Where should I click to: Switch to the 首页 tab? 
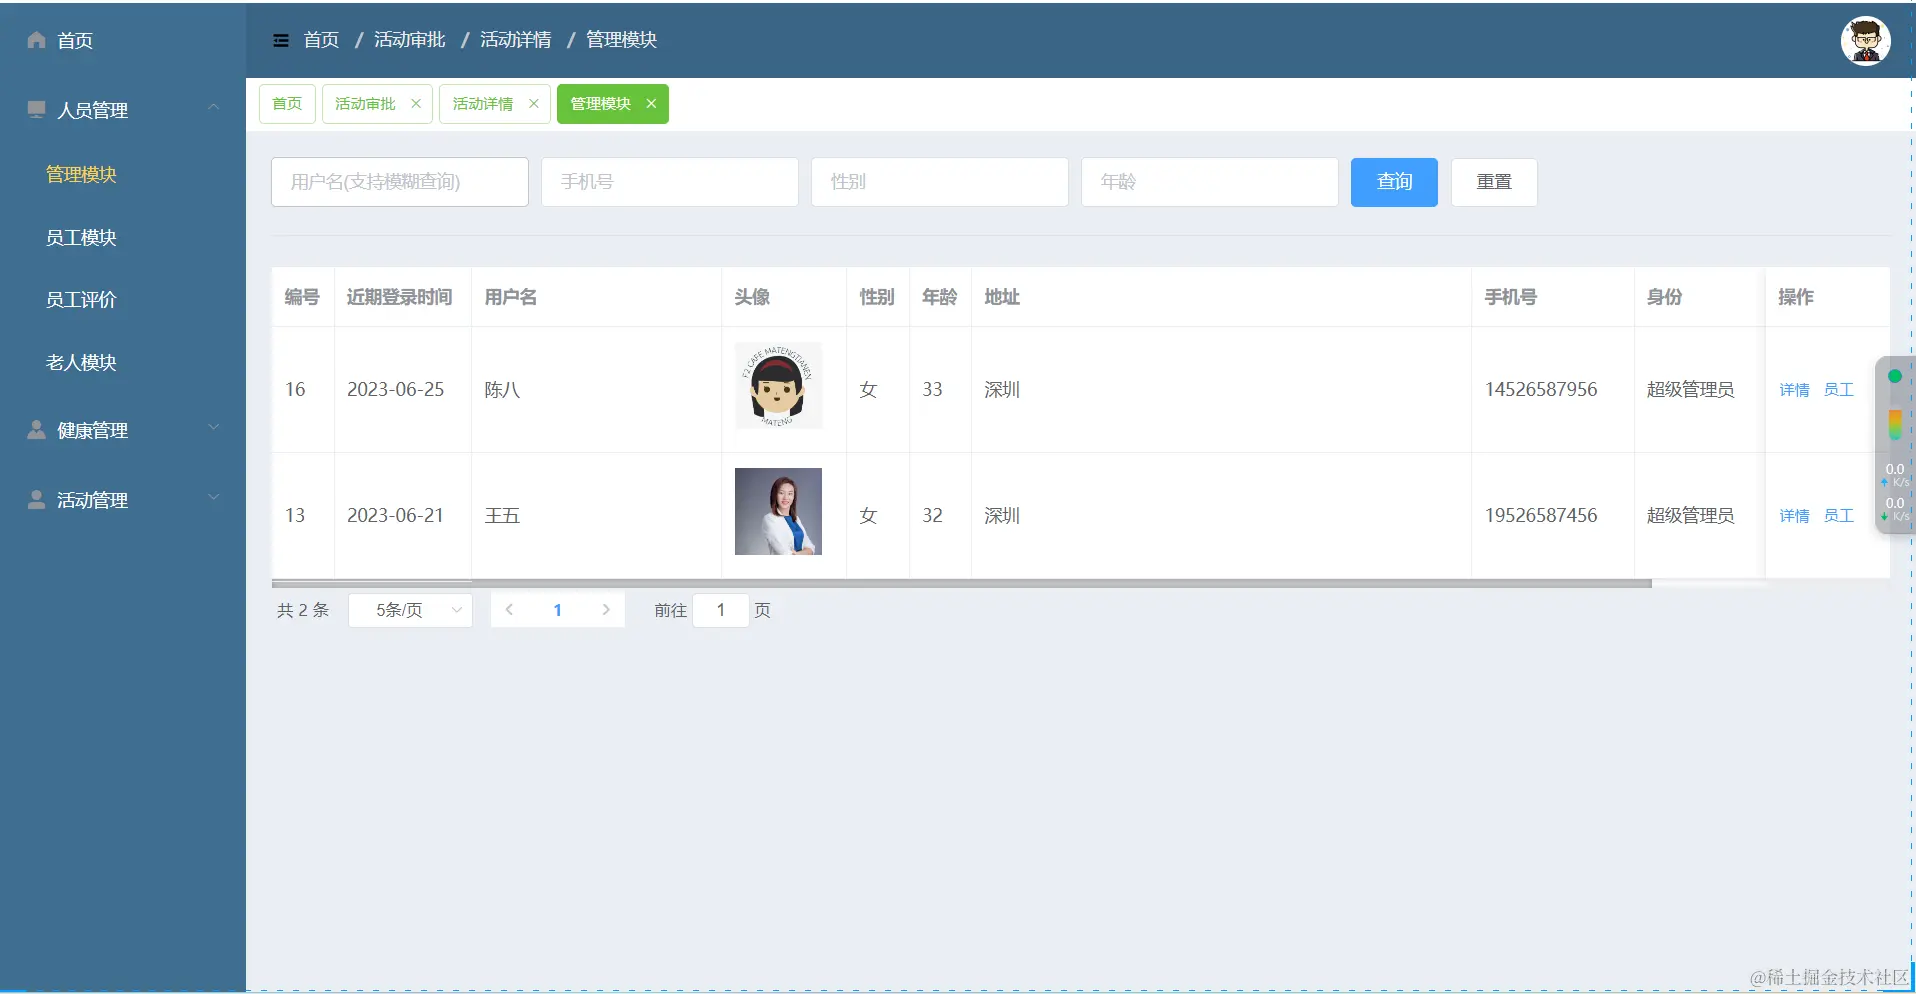(x=287, y=103)
